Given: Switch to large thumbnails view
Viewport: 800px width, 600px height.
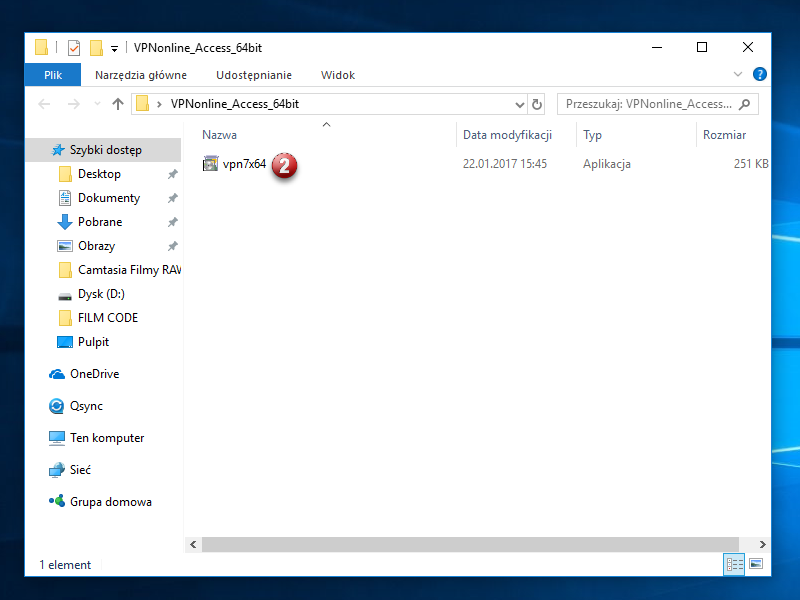Looking at the screenshot, I should 756,564.
